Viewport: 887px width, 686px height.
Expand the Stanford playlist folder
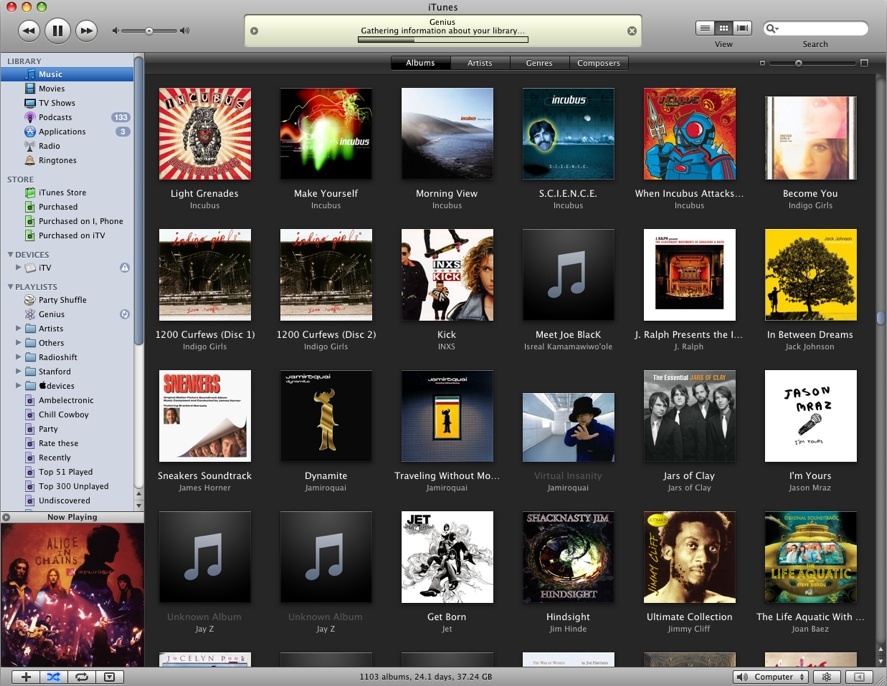[18, 371]
